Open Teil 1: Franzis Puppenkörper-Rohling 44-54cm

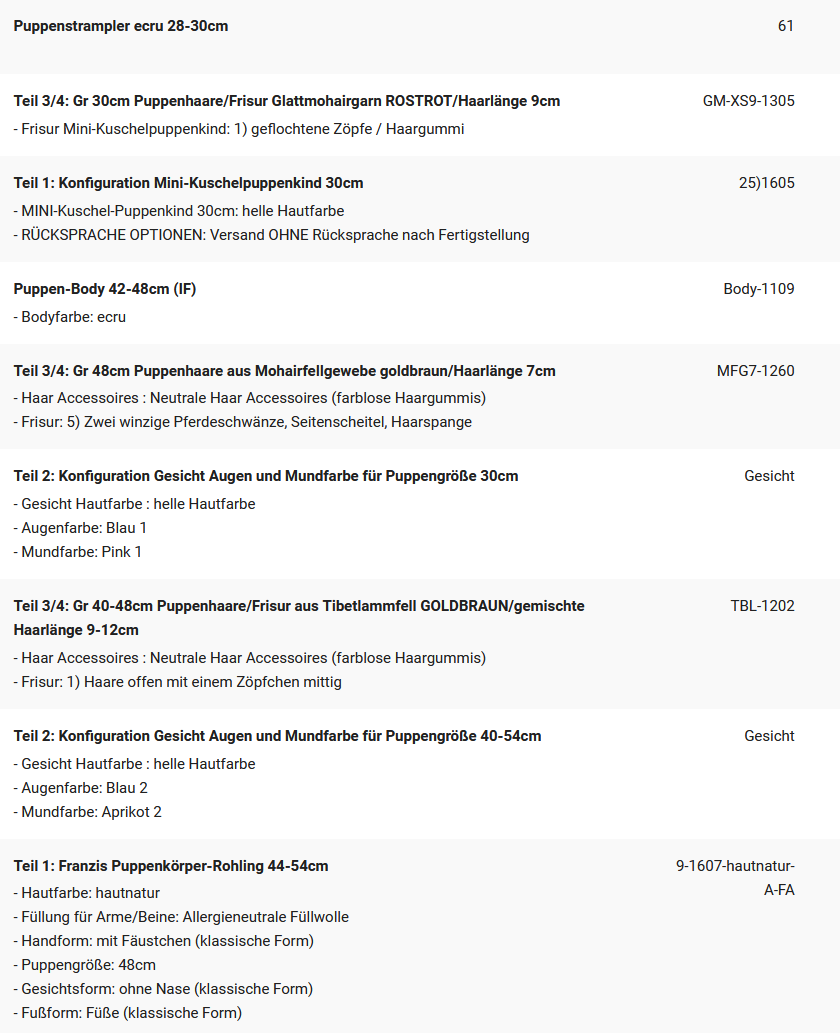coord(171,866)
